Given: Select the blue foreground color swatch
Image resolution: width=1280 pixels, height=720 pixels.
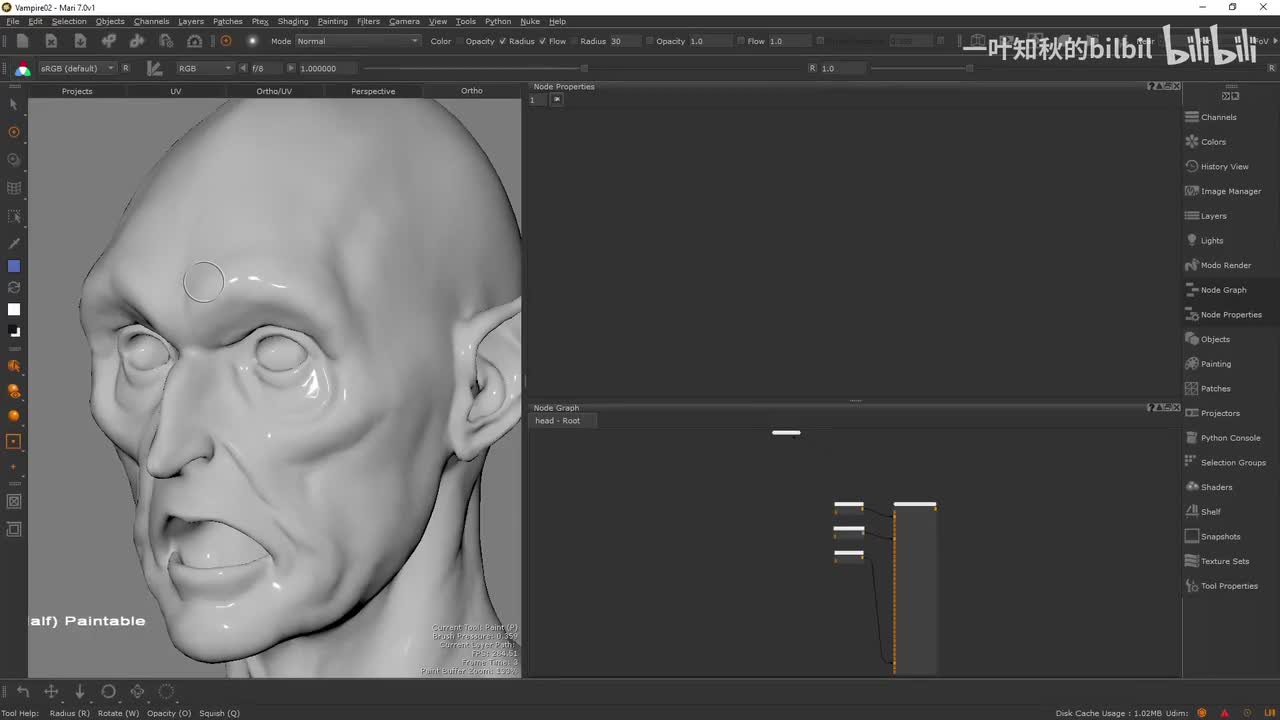Looking at the screenshot, I should coord(14,266).
